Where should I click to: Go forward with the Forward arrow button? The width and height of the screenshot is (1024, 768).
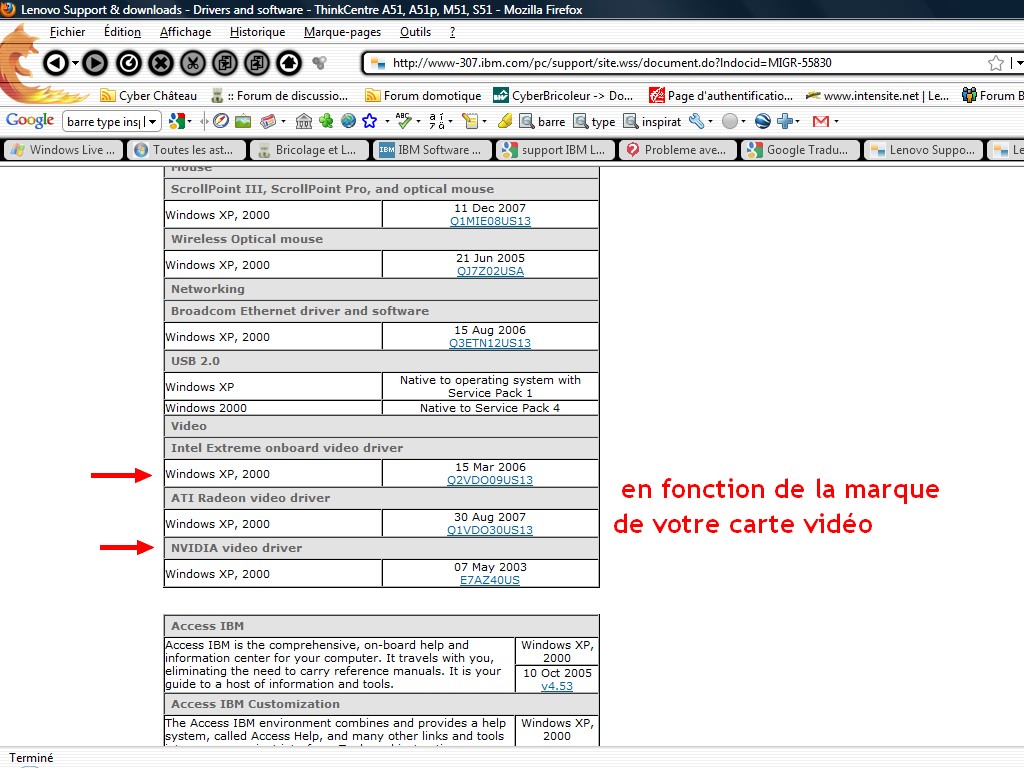tap(95, 63)
